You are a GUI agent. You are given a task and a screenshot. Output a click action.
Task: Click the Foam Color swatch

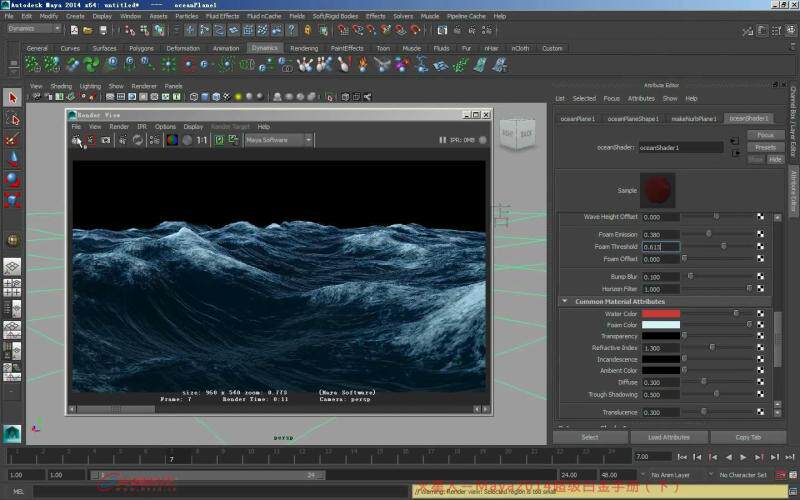(x=661, y=325)
